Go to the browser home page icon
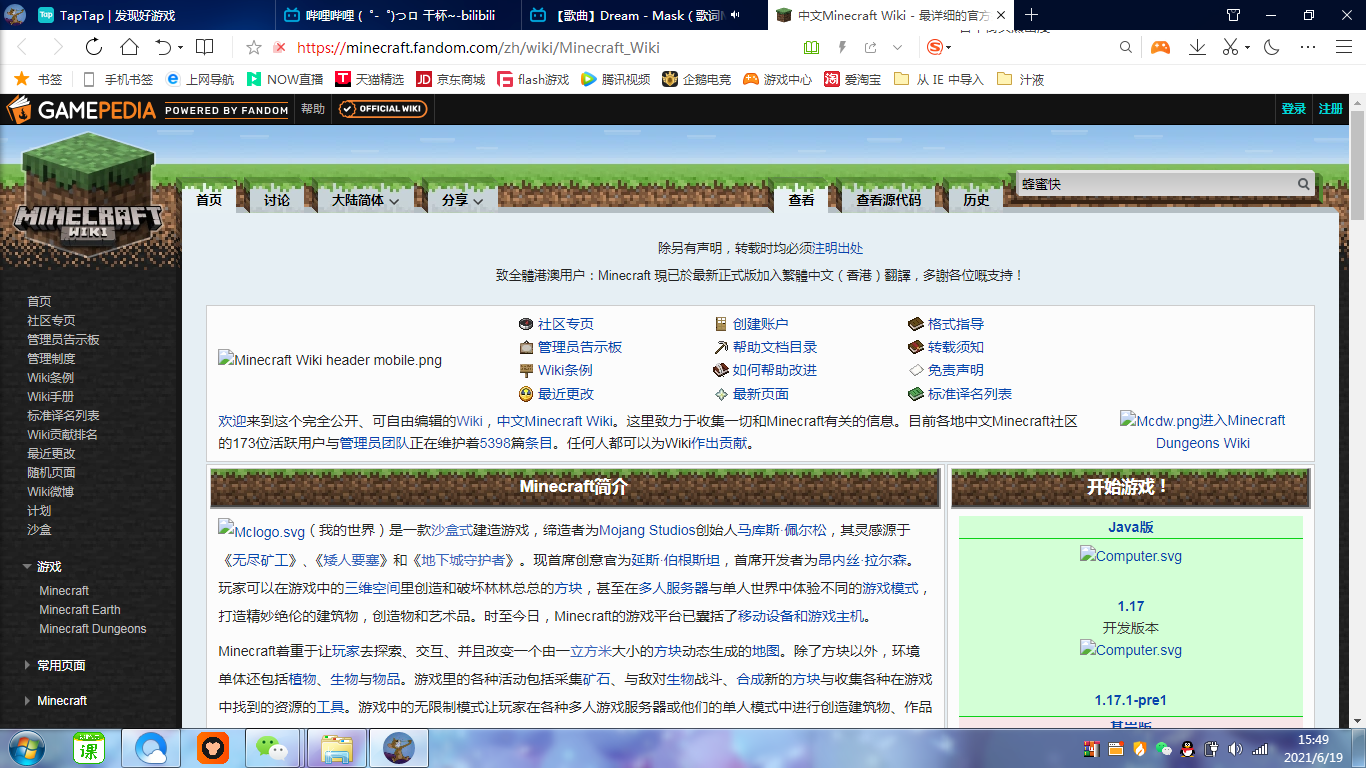 pos(129,47)
